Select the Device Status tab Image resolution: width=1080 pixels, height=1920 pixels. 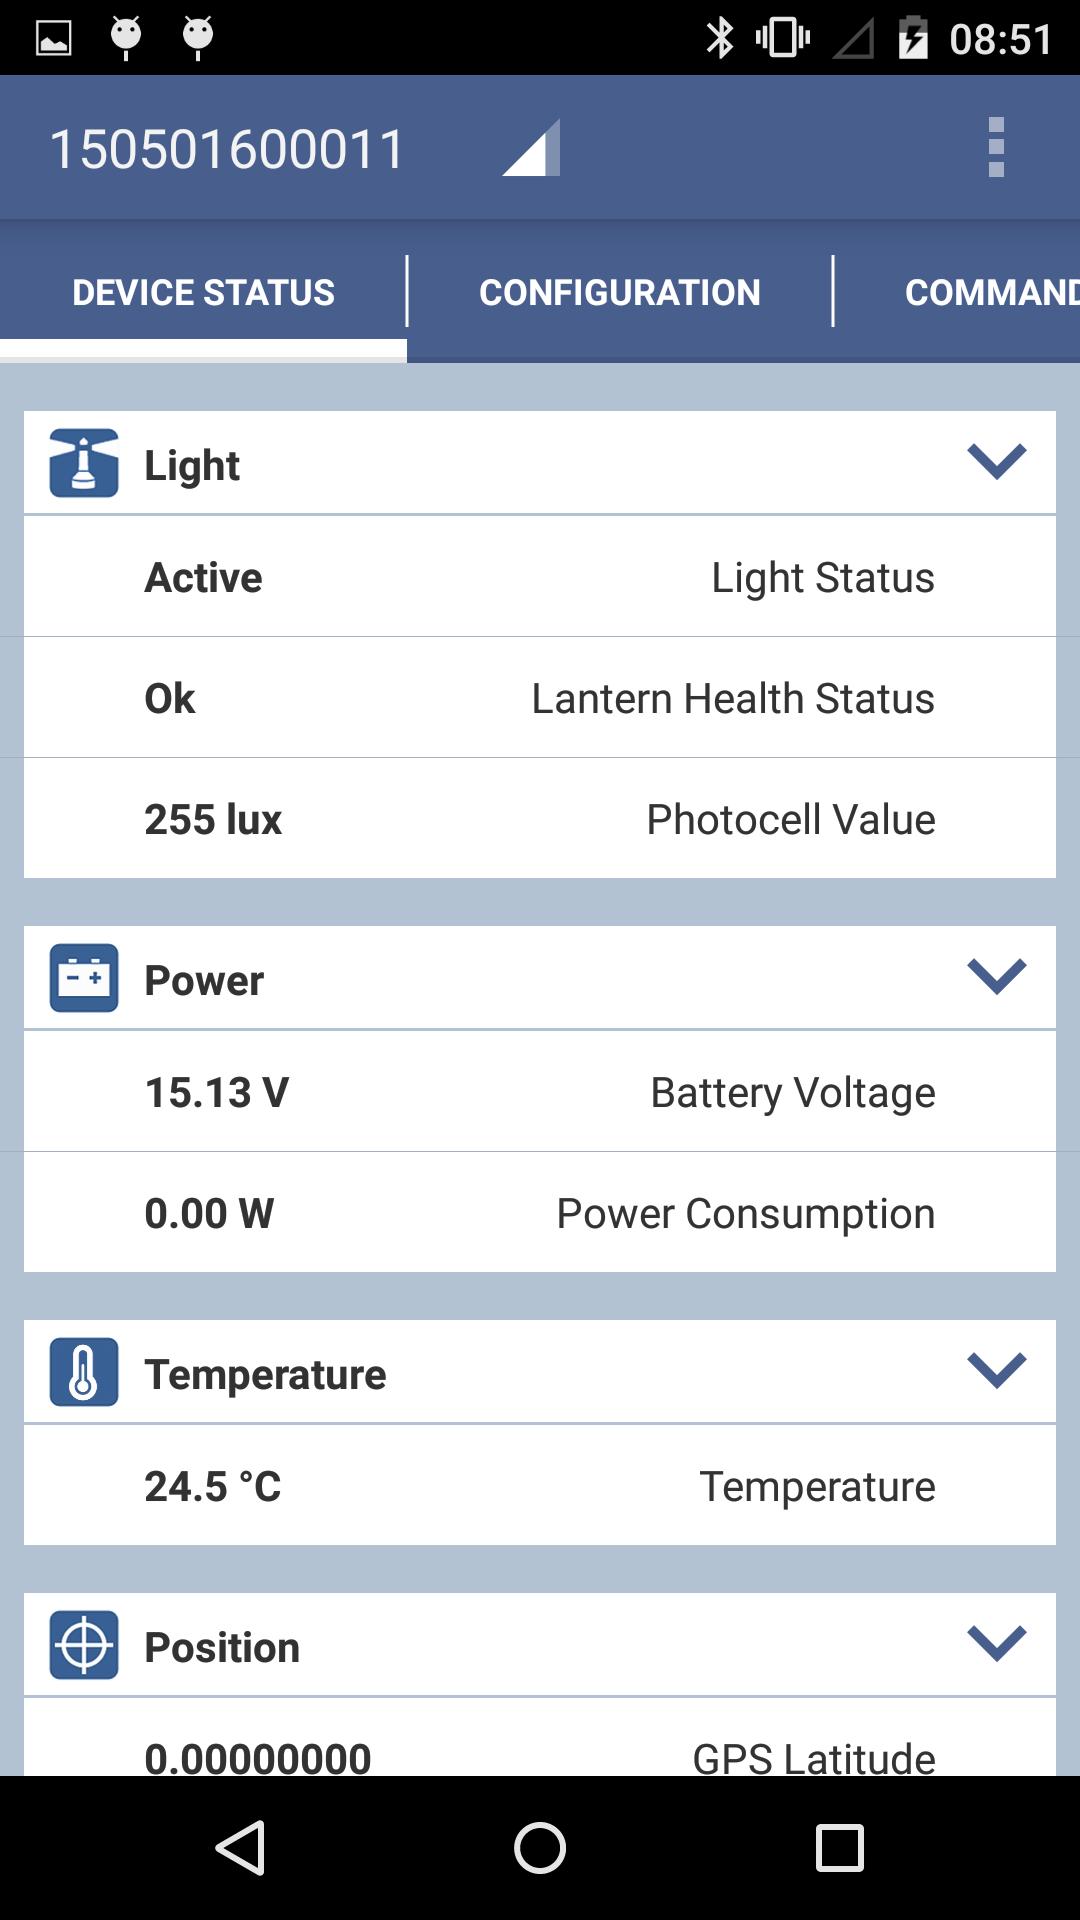coord(204,292)
